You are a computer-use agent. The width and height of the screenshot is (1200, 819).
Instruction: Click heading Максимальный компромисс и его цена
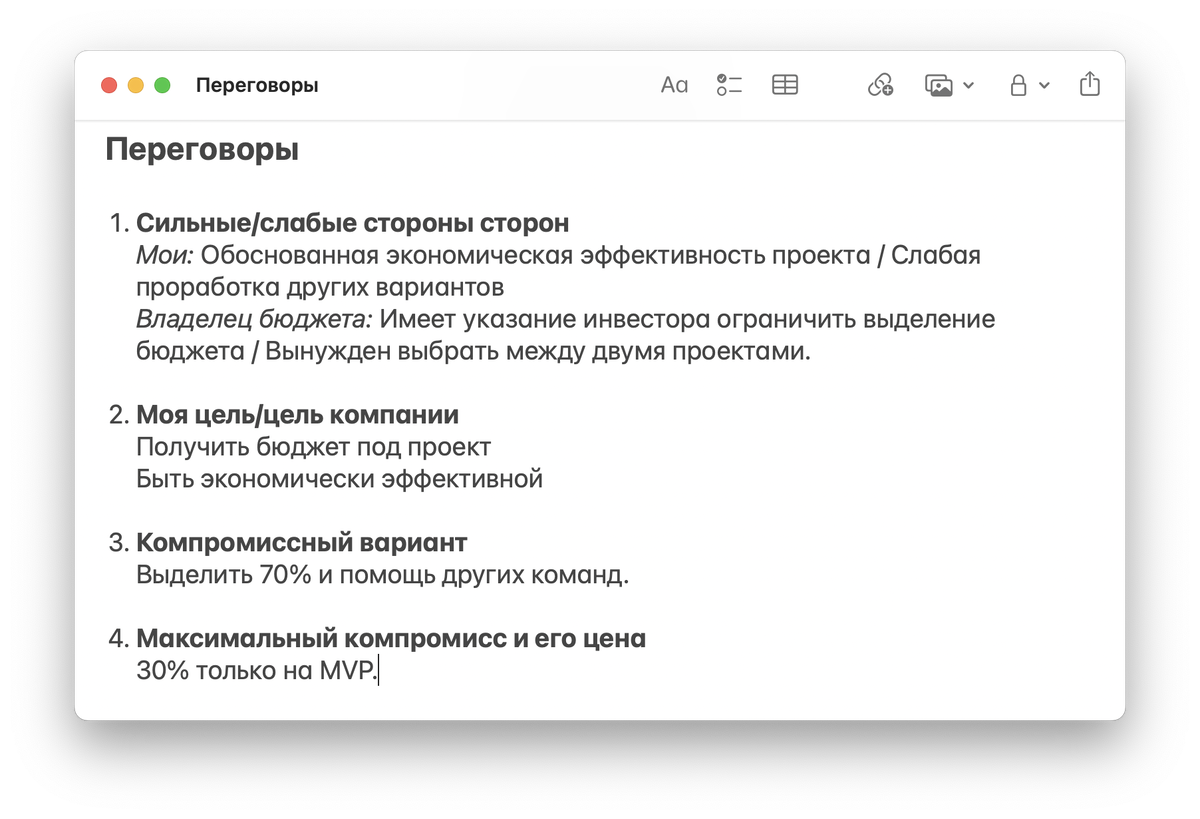click(390, 638)
